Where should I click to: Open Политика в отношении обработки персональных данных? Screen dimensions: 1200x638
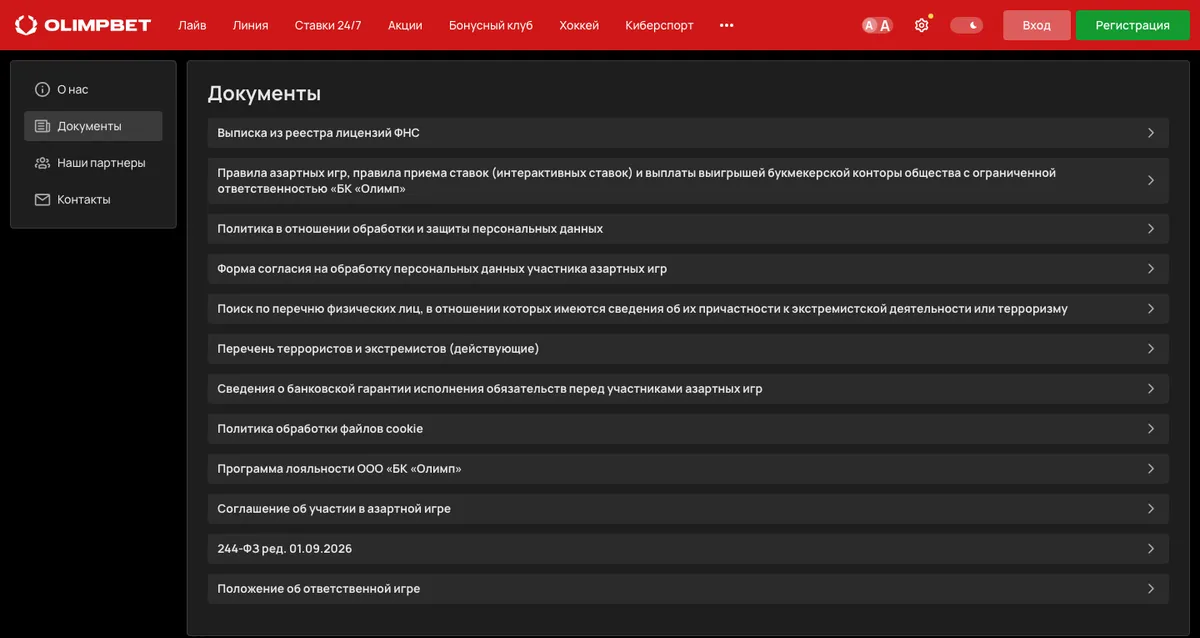pos(688,229)
